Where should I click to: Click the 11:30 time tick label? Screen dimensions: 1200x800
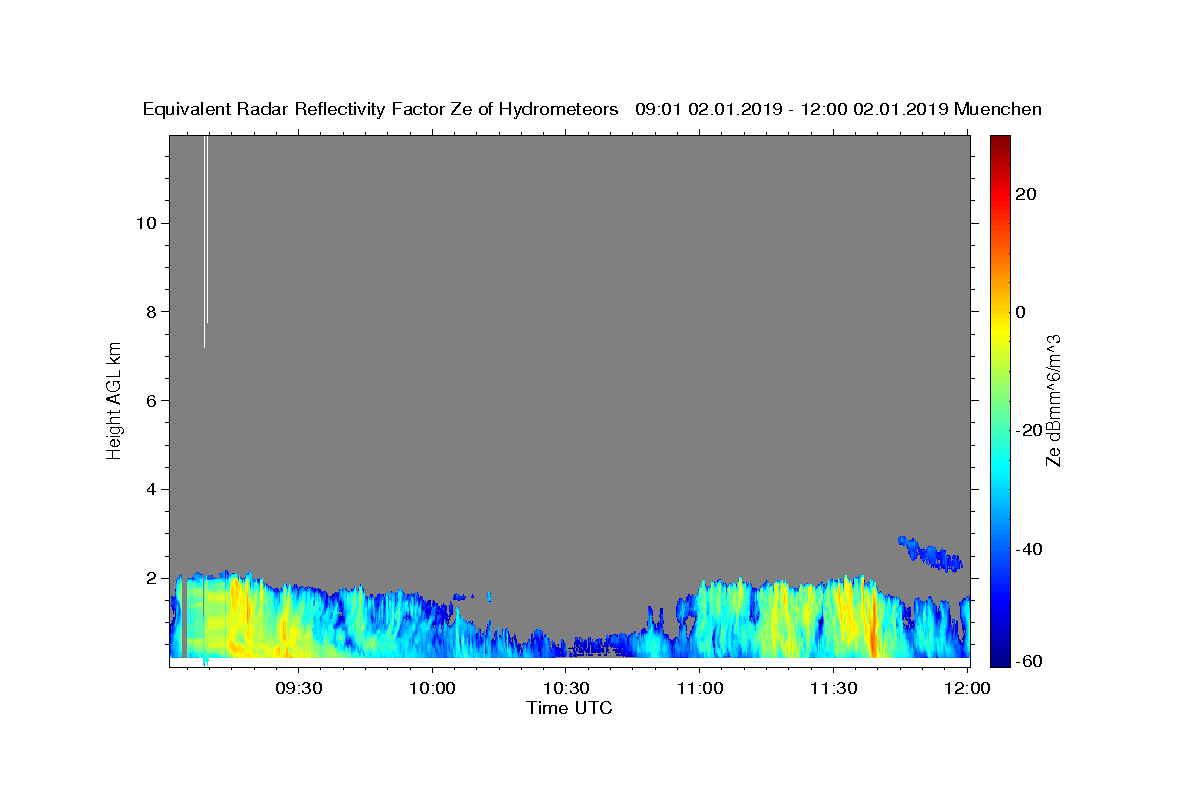(x=833, y=688)
